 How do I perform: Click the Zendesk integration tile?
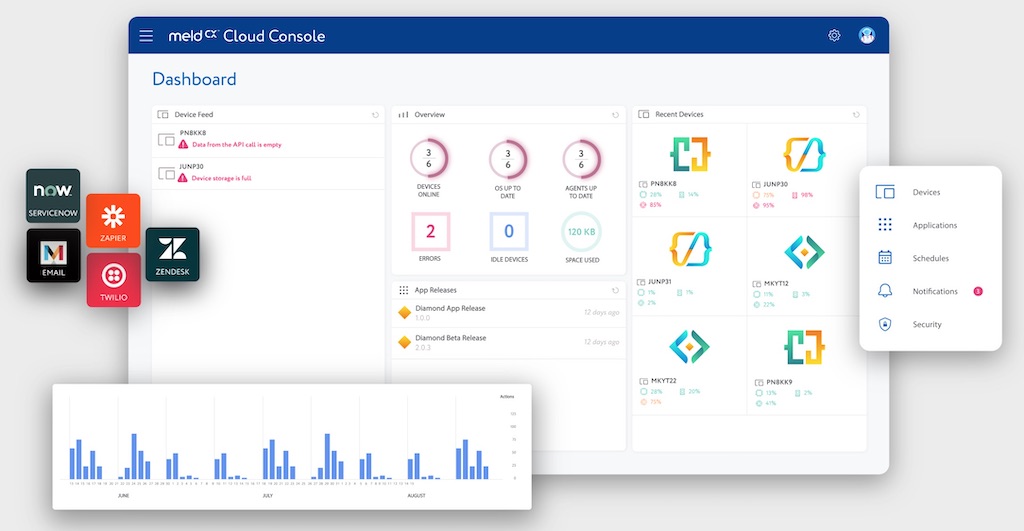pos(172,254)
